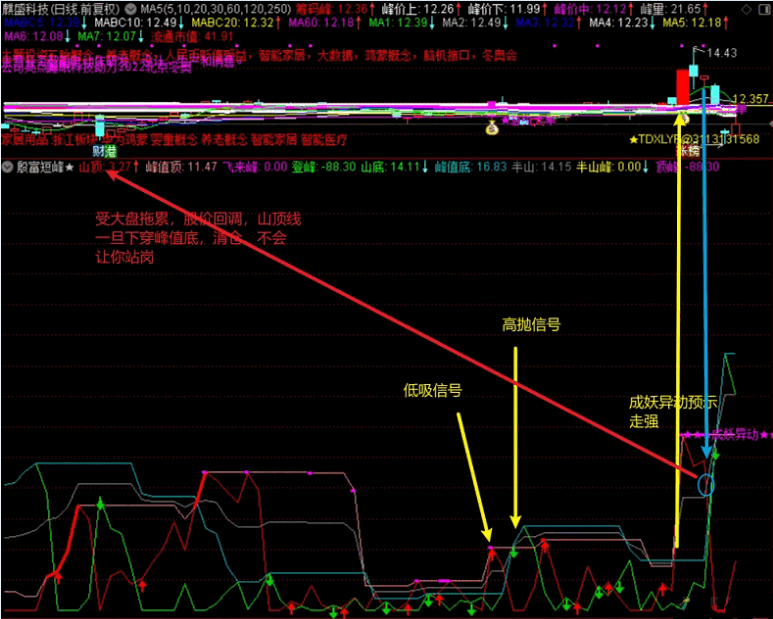Click the 财 tag below the candles
773x619 pixels.
[x=100, y=150]
